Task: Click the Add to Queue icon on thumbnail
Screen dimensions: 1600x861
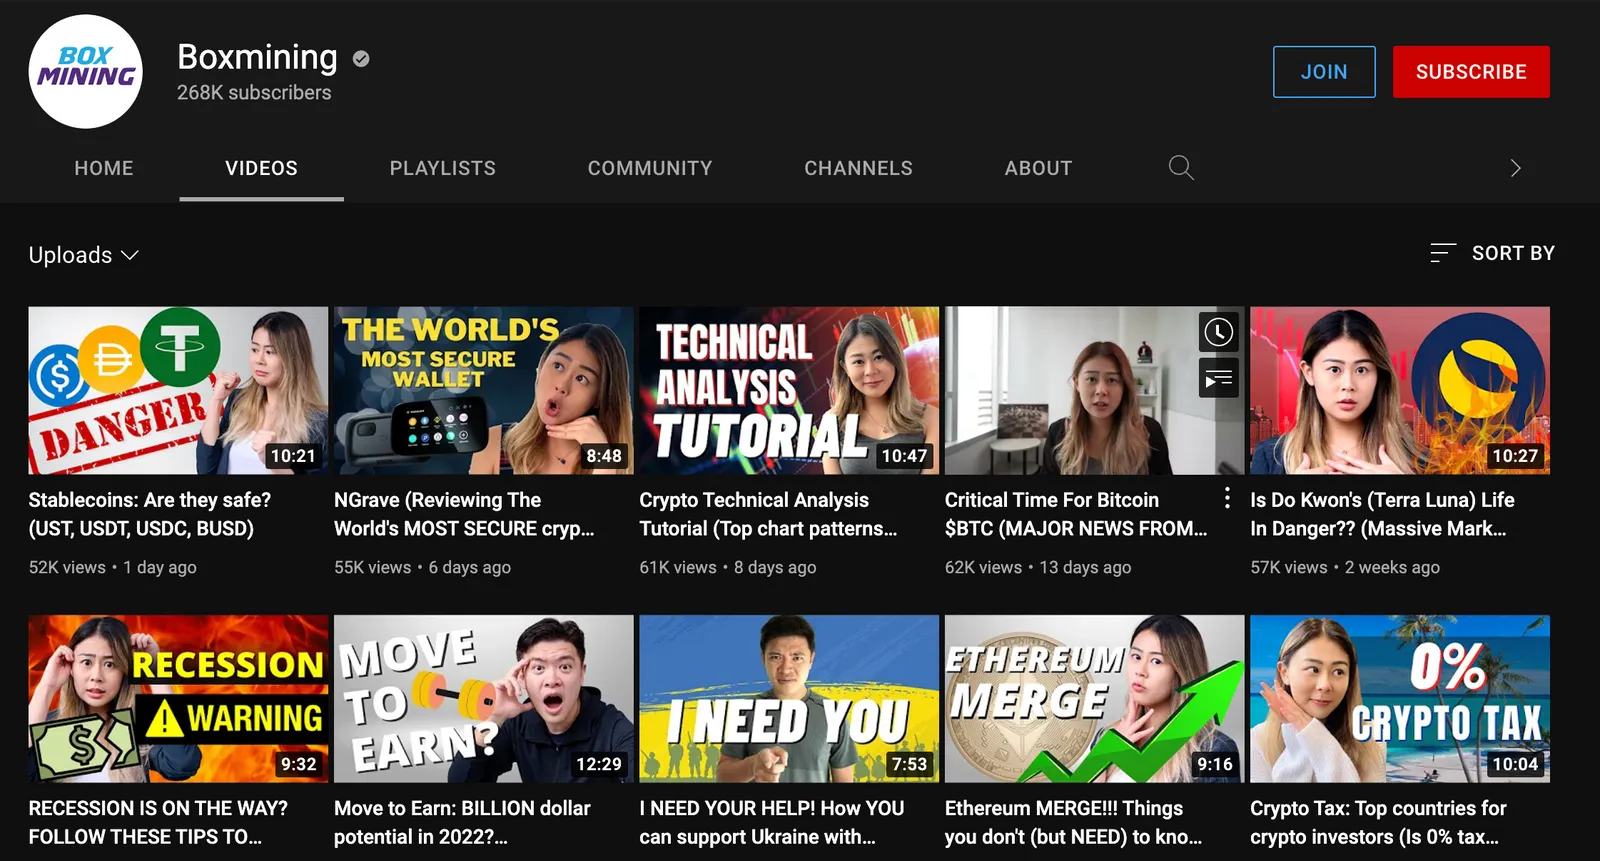Action: click(x=1218, y=378)
